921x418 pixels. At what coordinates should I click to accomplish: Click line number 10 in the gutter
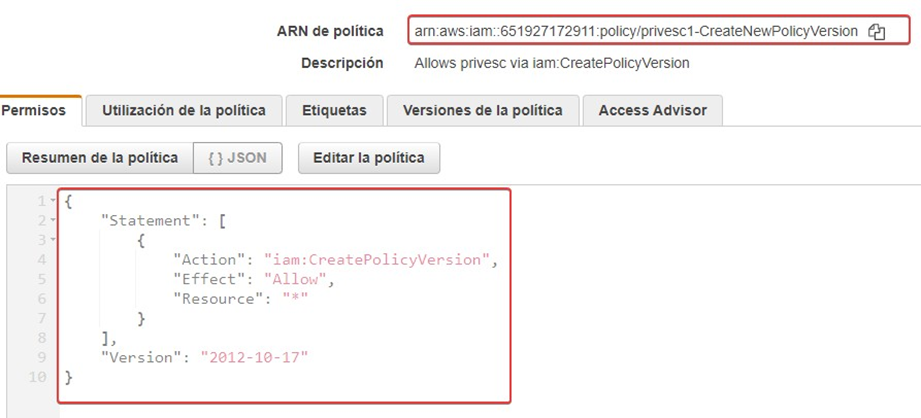tap(38, 377)
